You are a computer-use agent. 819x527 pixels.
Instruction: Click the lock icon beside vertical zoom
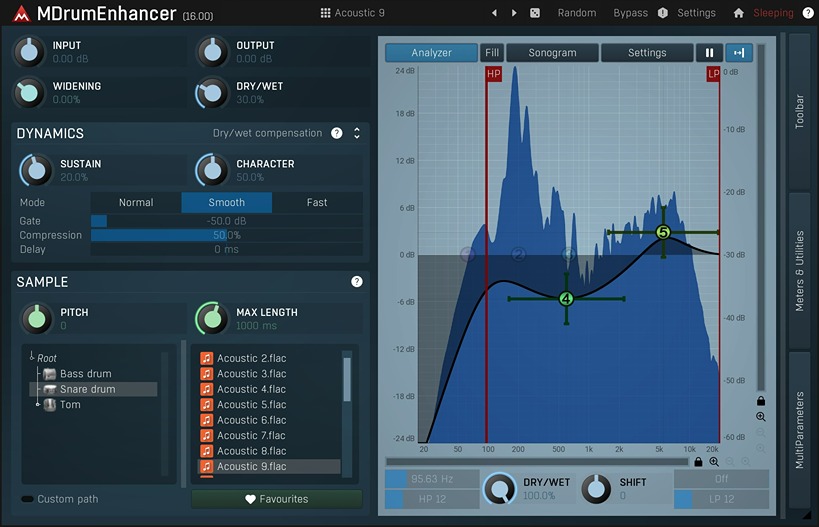[761, 400]
